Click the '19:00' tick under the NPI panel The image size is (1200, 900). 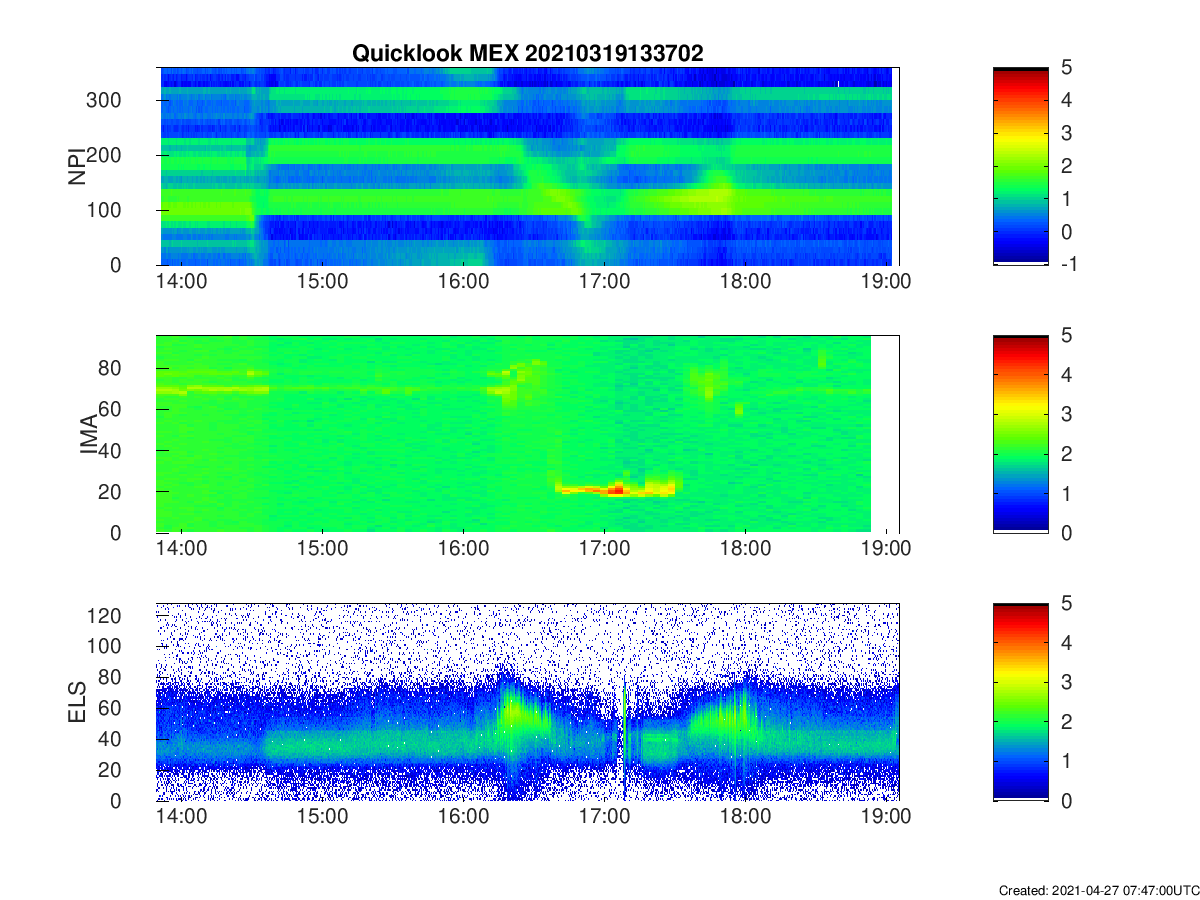pyautogui.click(x=886, y=282)
